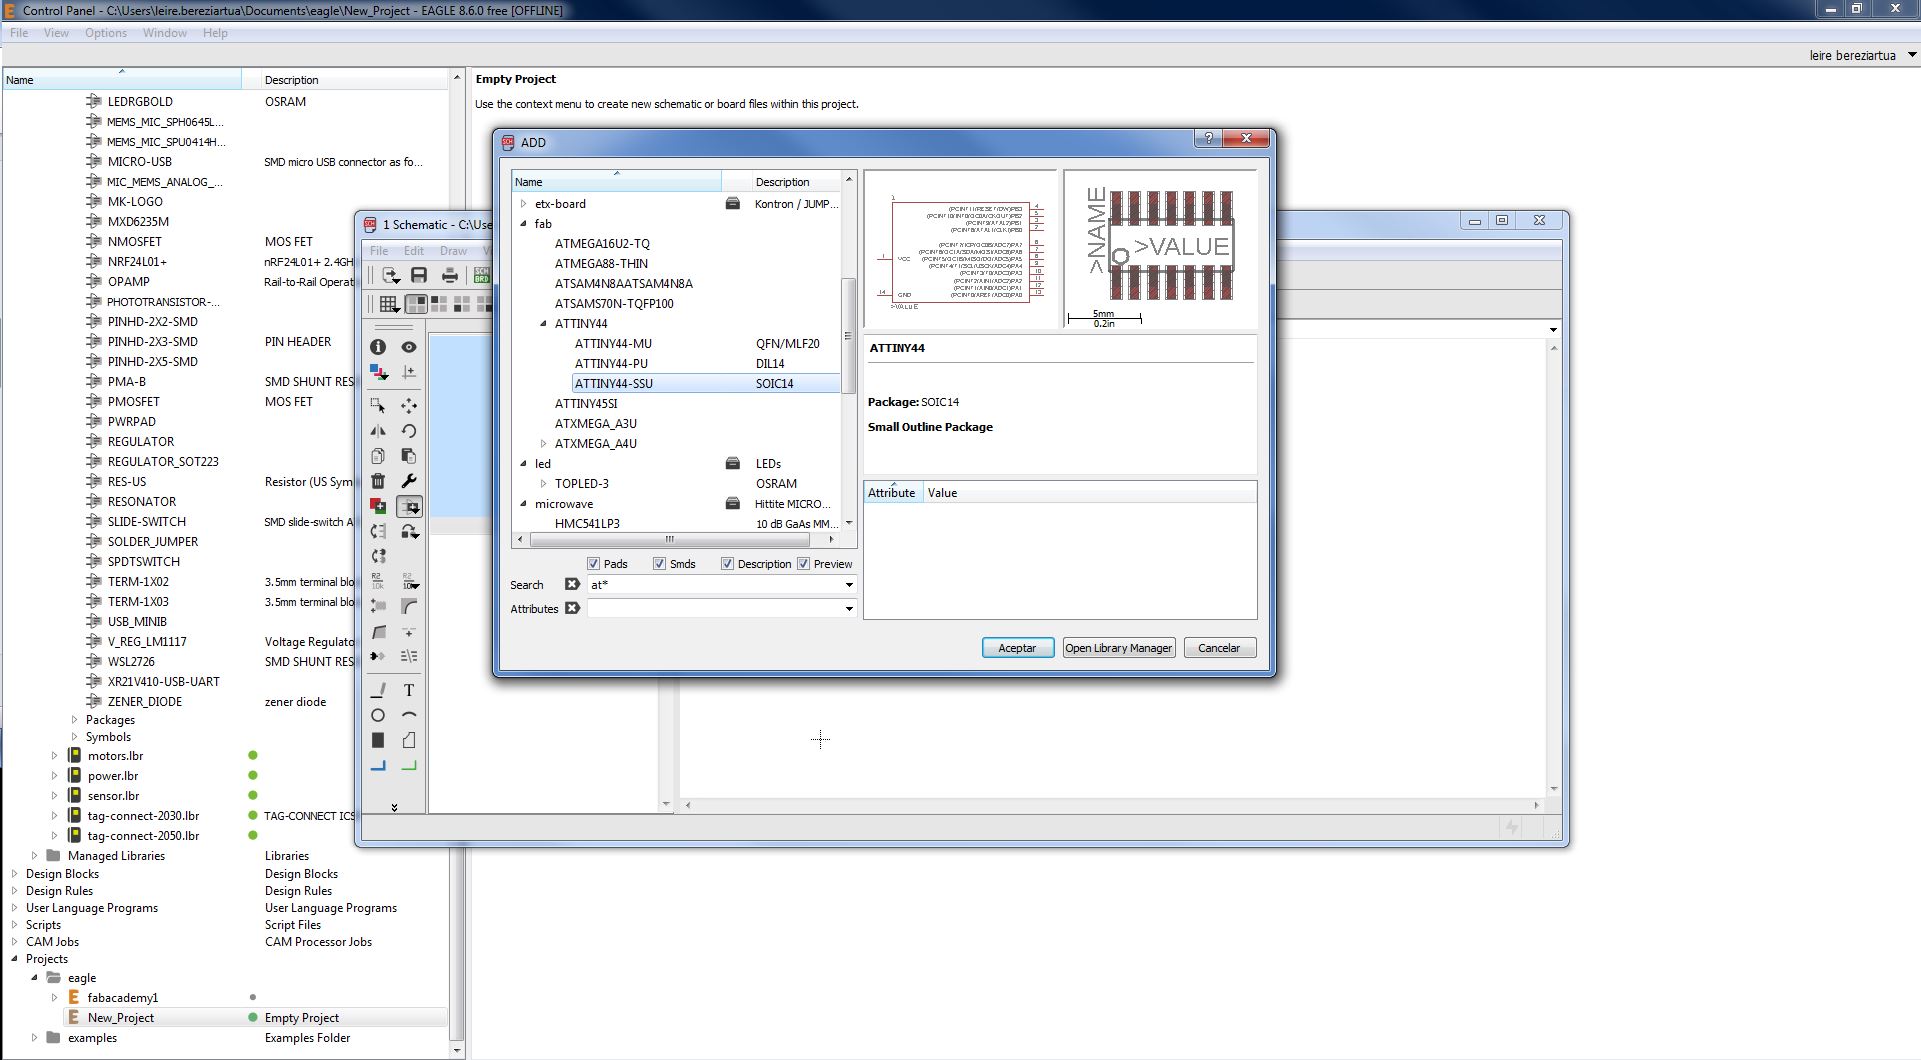Choose the Arc drawing tool
The image size is (1921, 1060).
pos(409,715)
